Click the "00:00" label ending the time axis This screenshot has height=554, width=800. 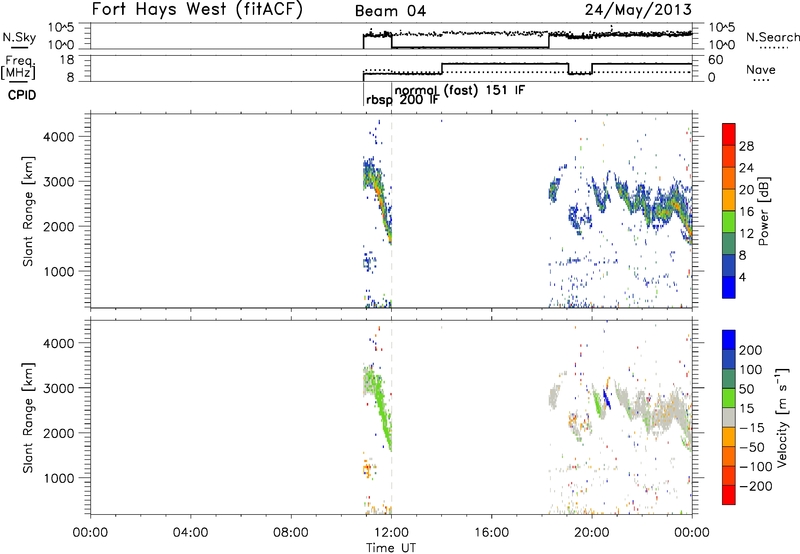point(692,533)
